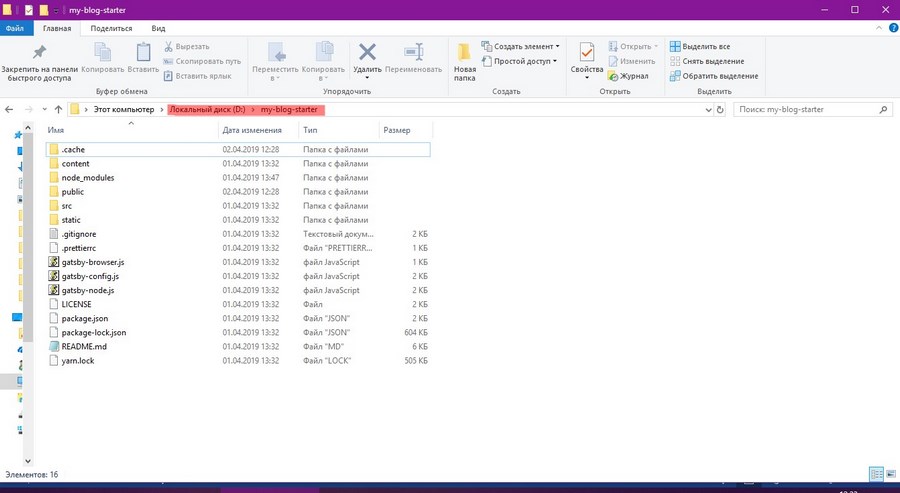Select the content folder
Screen dimensions: 900x493
tap(238, 164)
